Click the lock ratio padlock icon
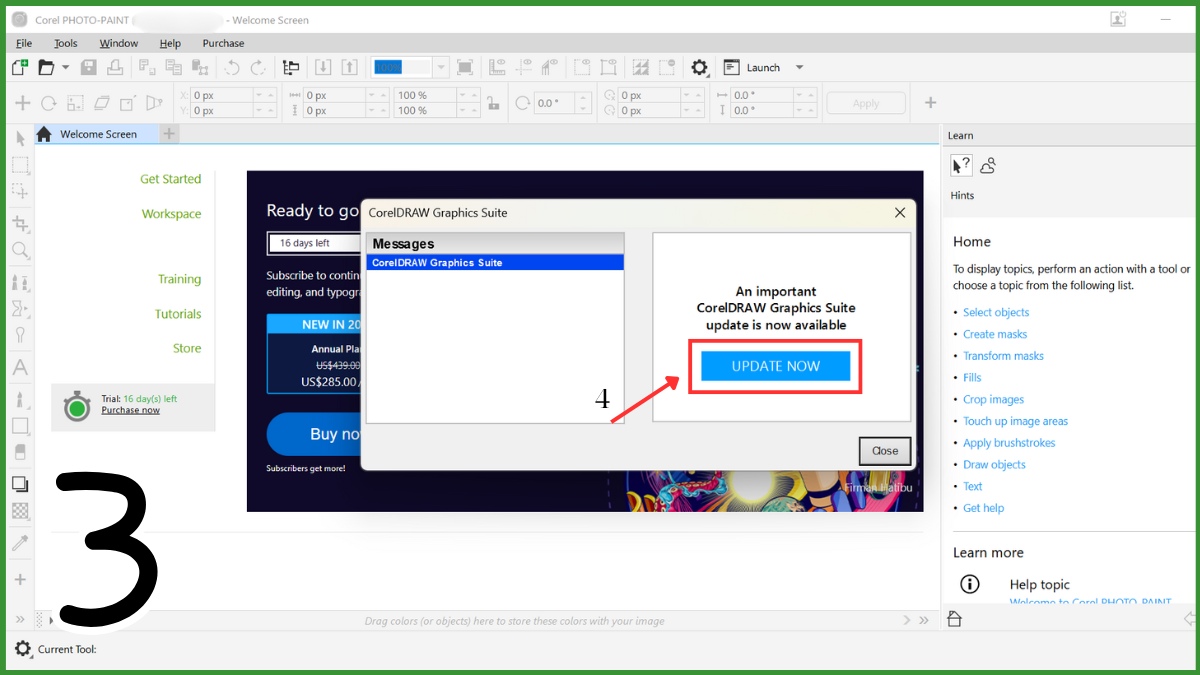The width and height of the screenshot is (1200, 675). [492, 103]
